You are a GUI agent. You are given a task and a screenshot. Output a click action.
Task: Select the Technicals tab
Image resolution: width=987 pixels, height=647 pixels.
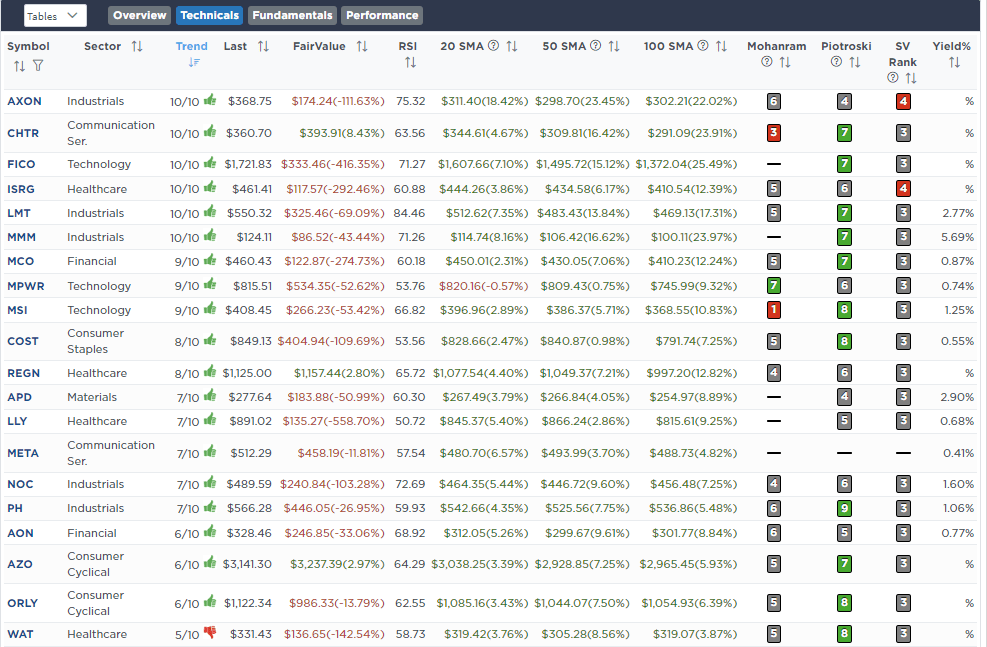click(x=210, y=15)
